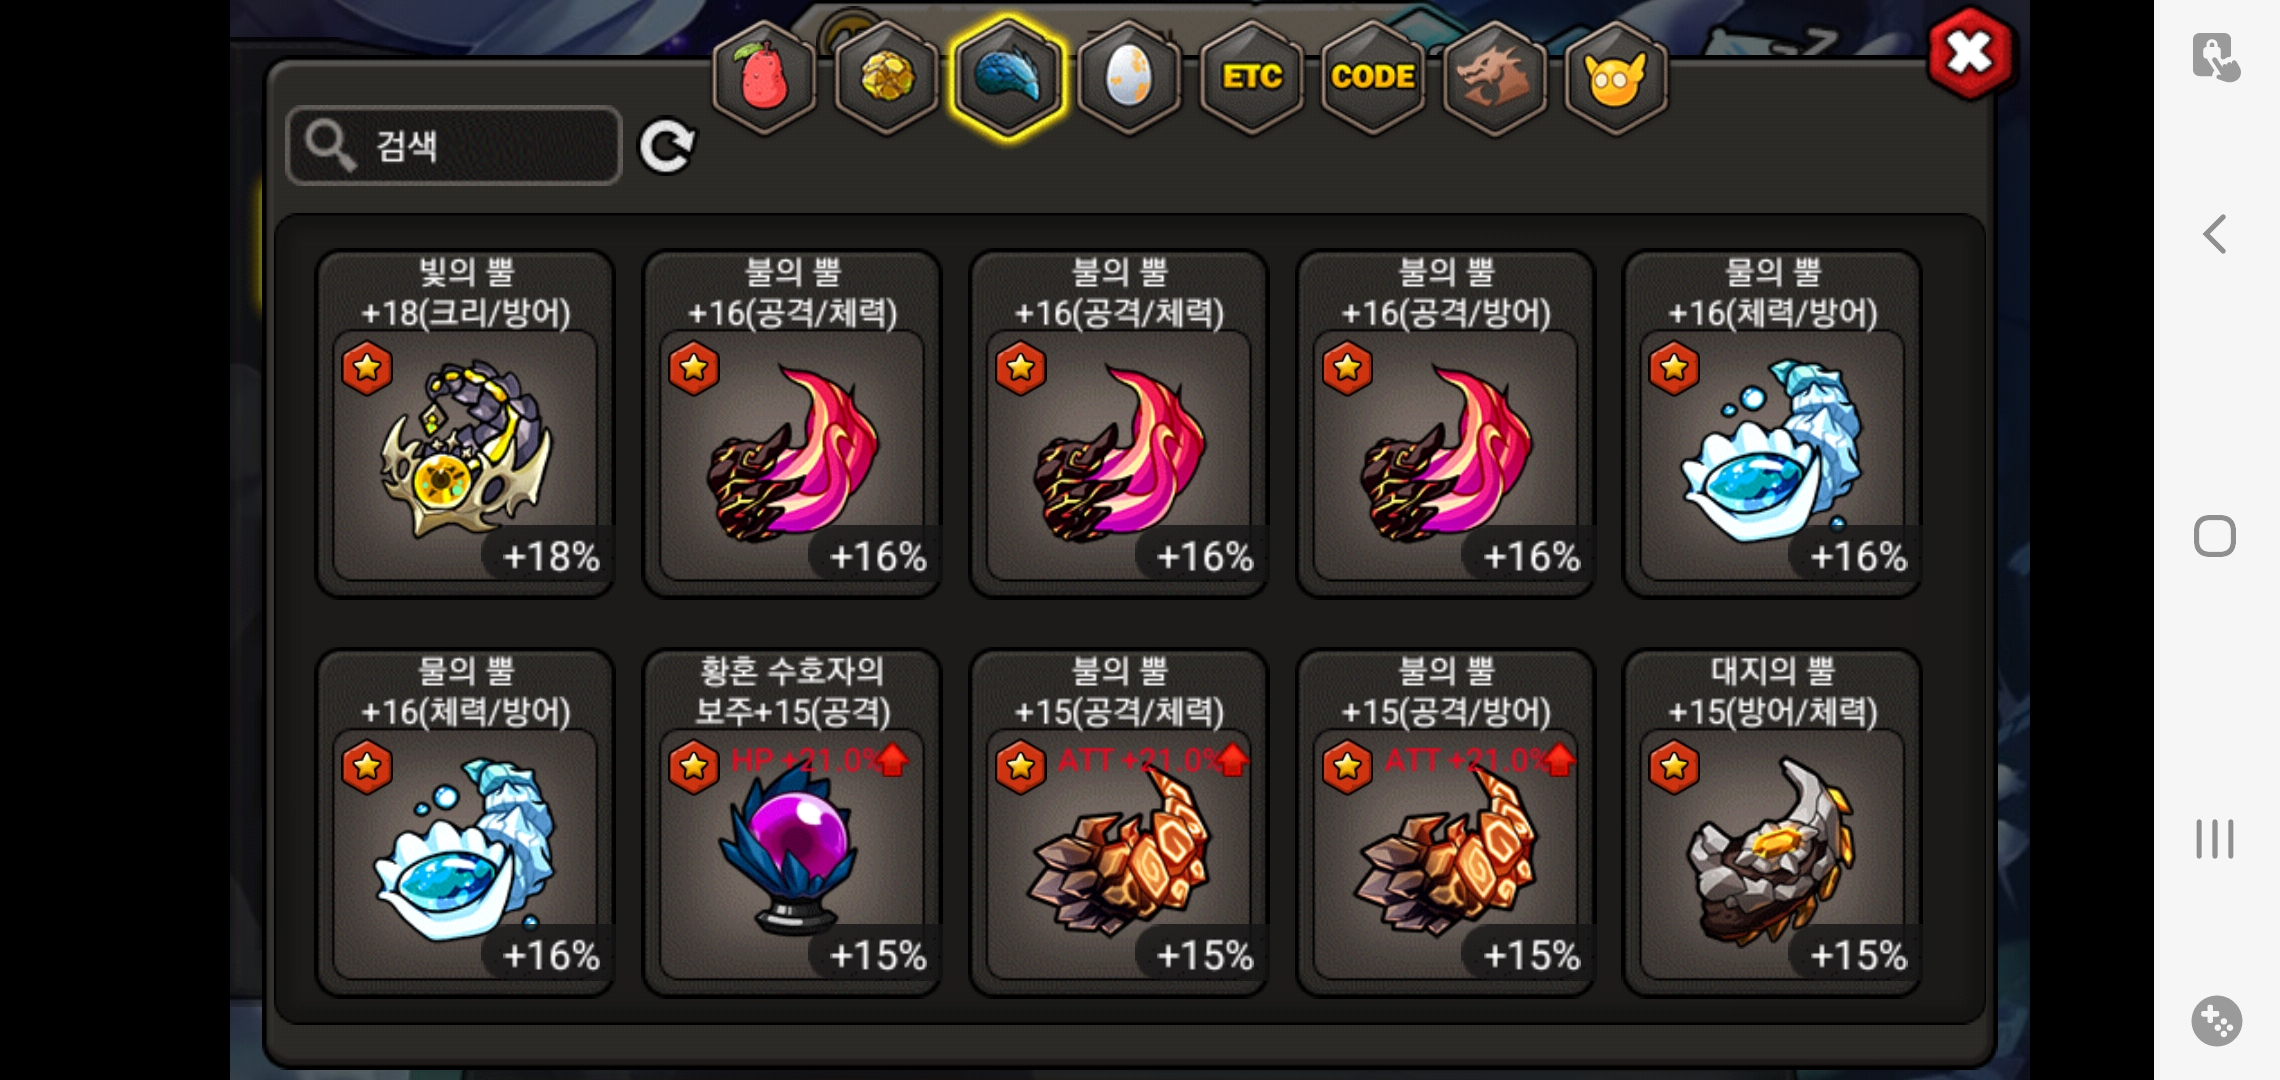The width and height of the screenshot is (2280, 1080).
Task: Select the blue dragon horn category tab
Action: [1008, 78]
